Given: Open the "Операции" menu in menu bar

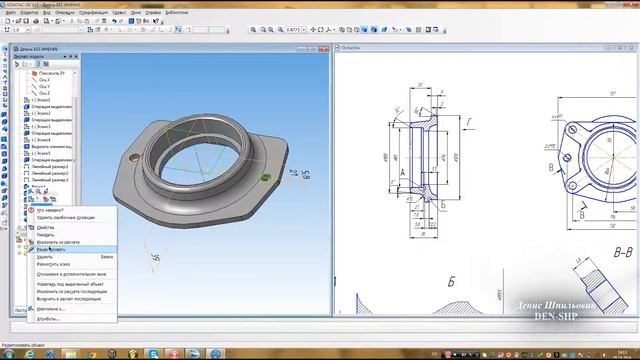Looking at the screenshot, I should (x=65, y=13).
